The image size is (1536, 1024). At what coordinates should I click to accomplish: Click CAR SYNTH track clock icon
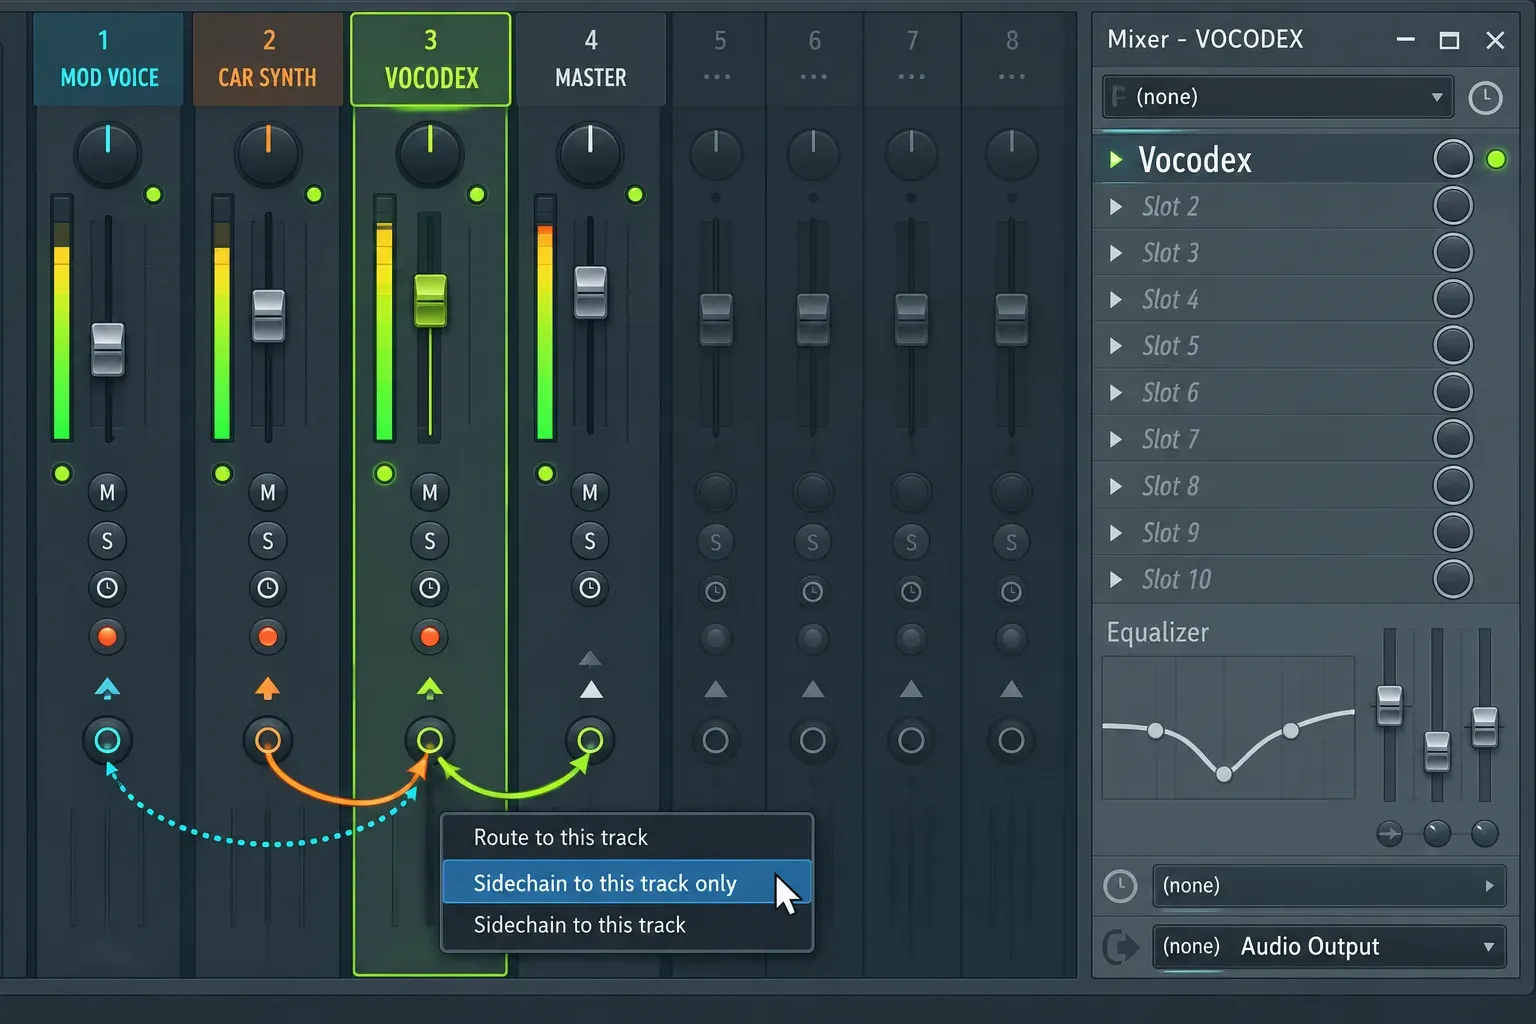click(x=267, y=588)
